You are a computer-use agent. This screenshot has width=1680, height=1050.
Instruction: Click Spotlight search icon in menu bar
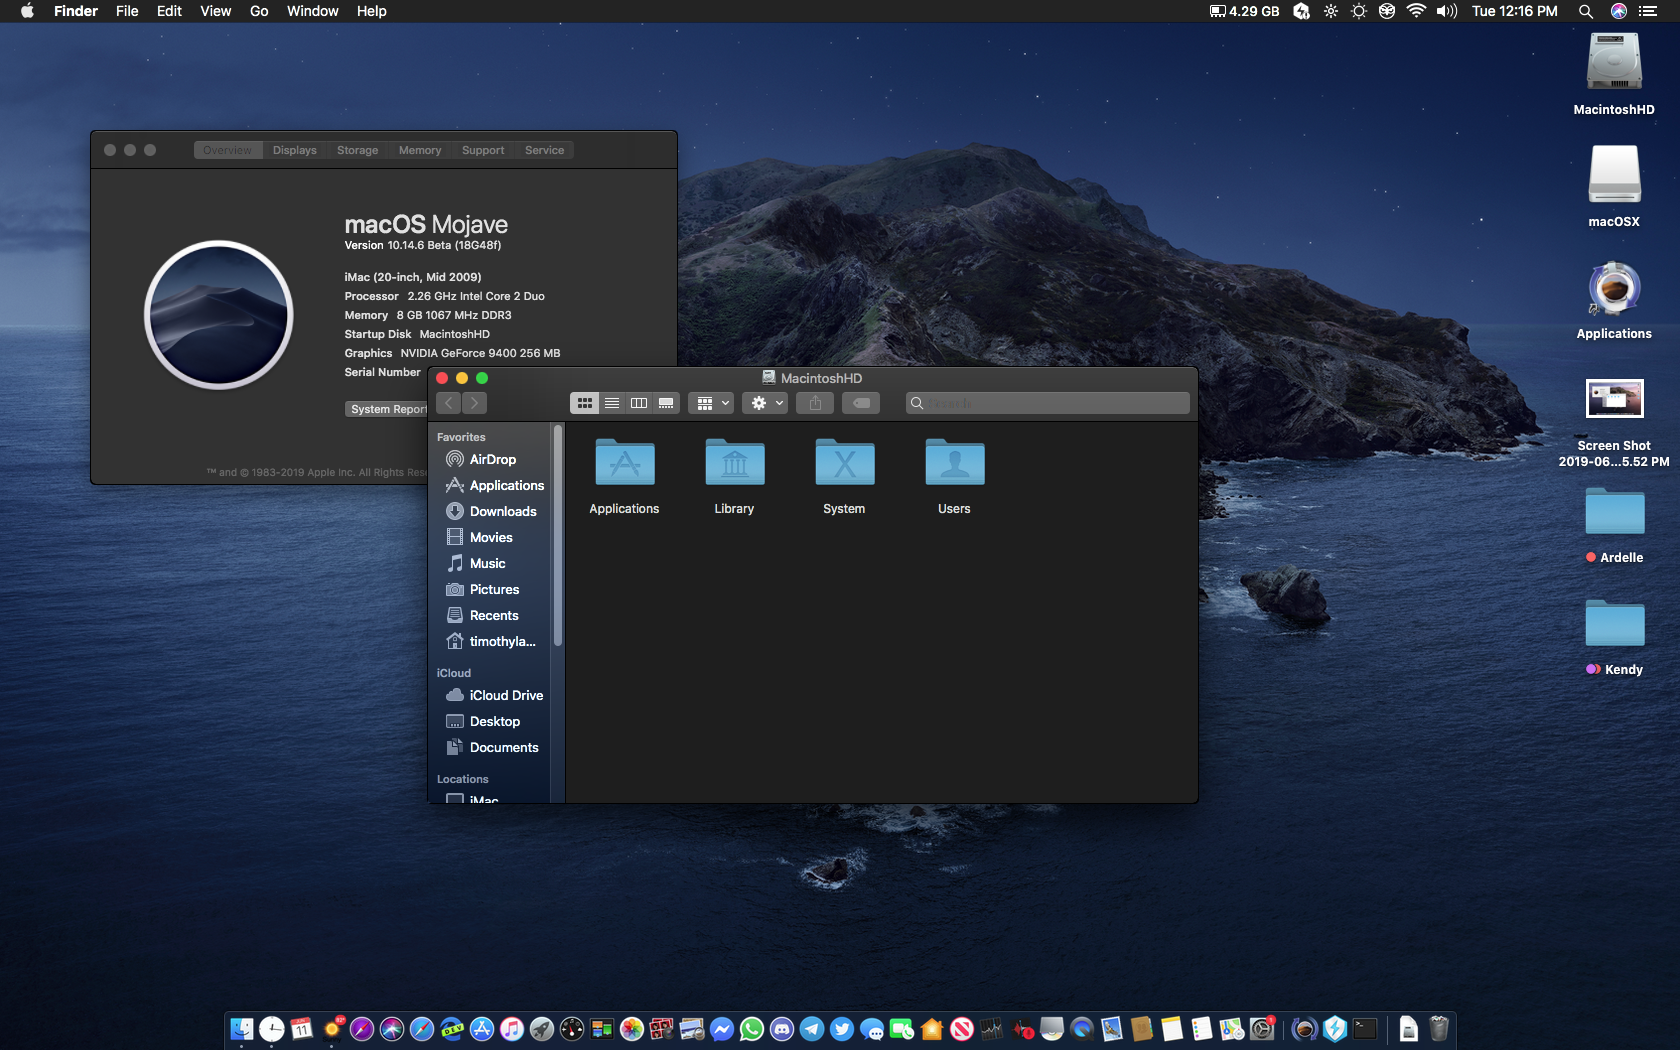(x=1586, y=11)
